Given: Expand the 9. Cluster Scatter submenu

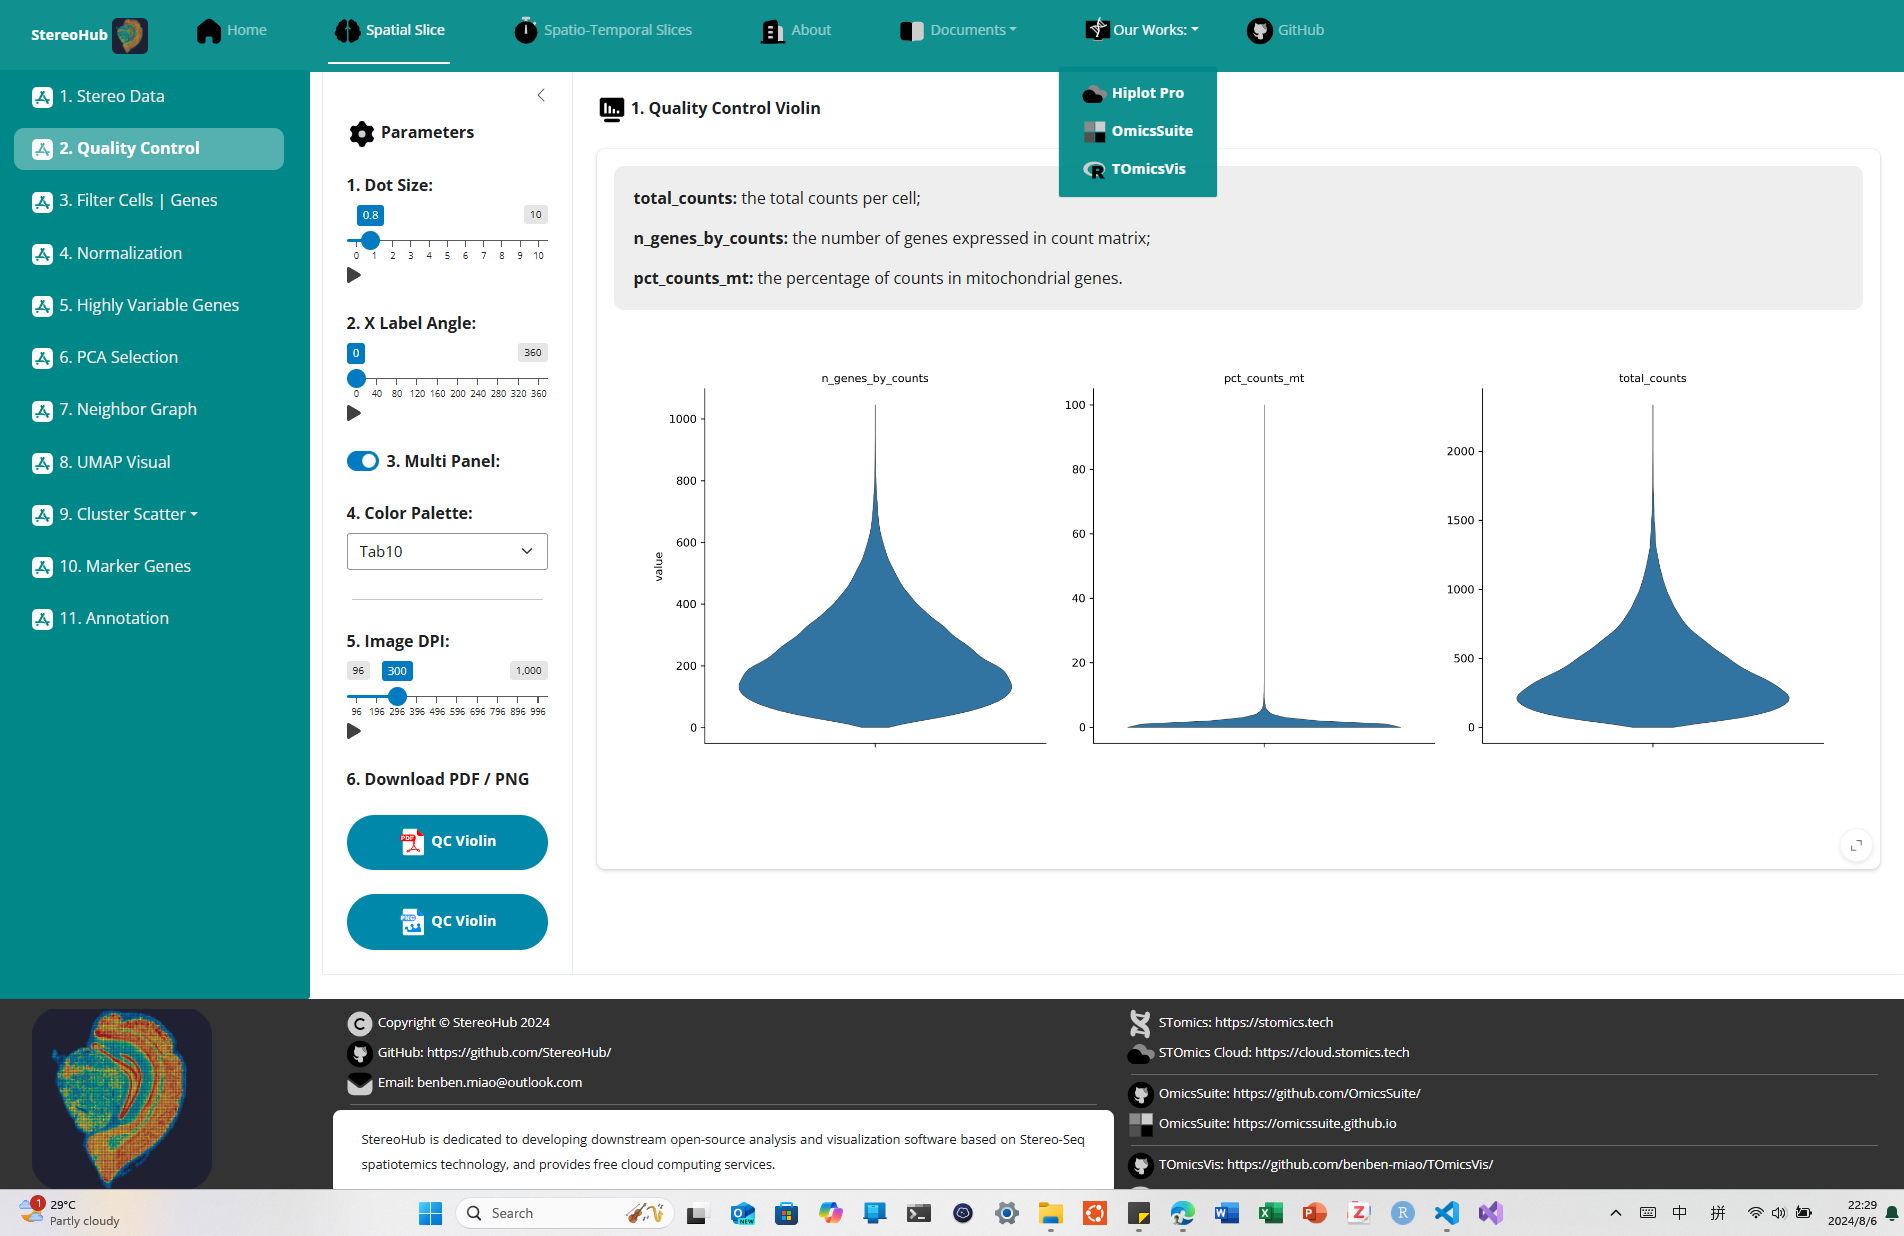Looking at the screenshot, I should [x=128, y=514].
